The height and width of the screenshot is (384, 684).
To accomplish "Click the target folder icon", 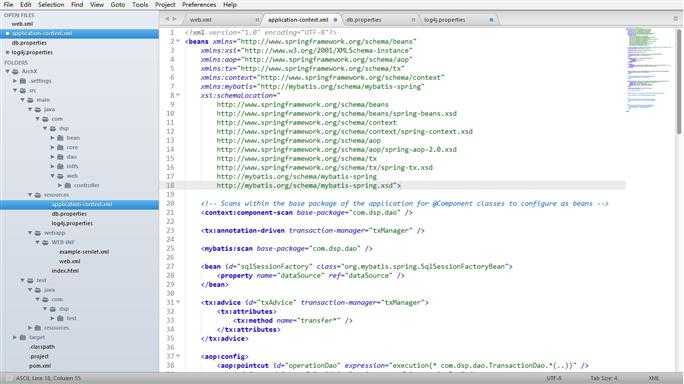I will pos(23,338).
